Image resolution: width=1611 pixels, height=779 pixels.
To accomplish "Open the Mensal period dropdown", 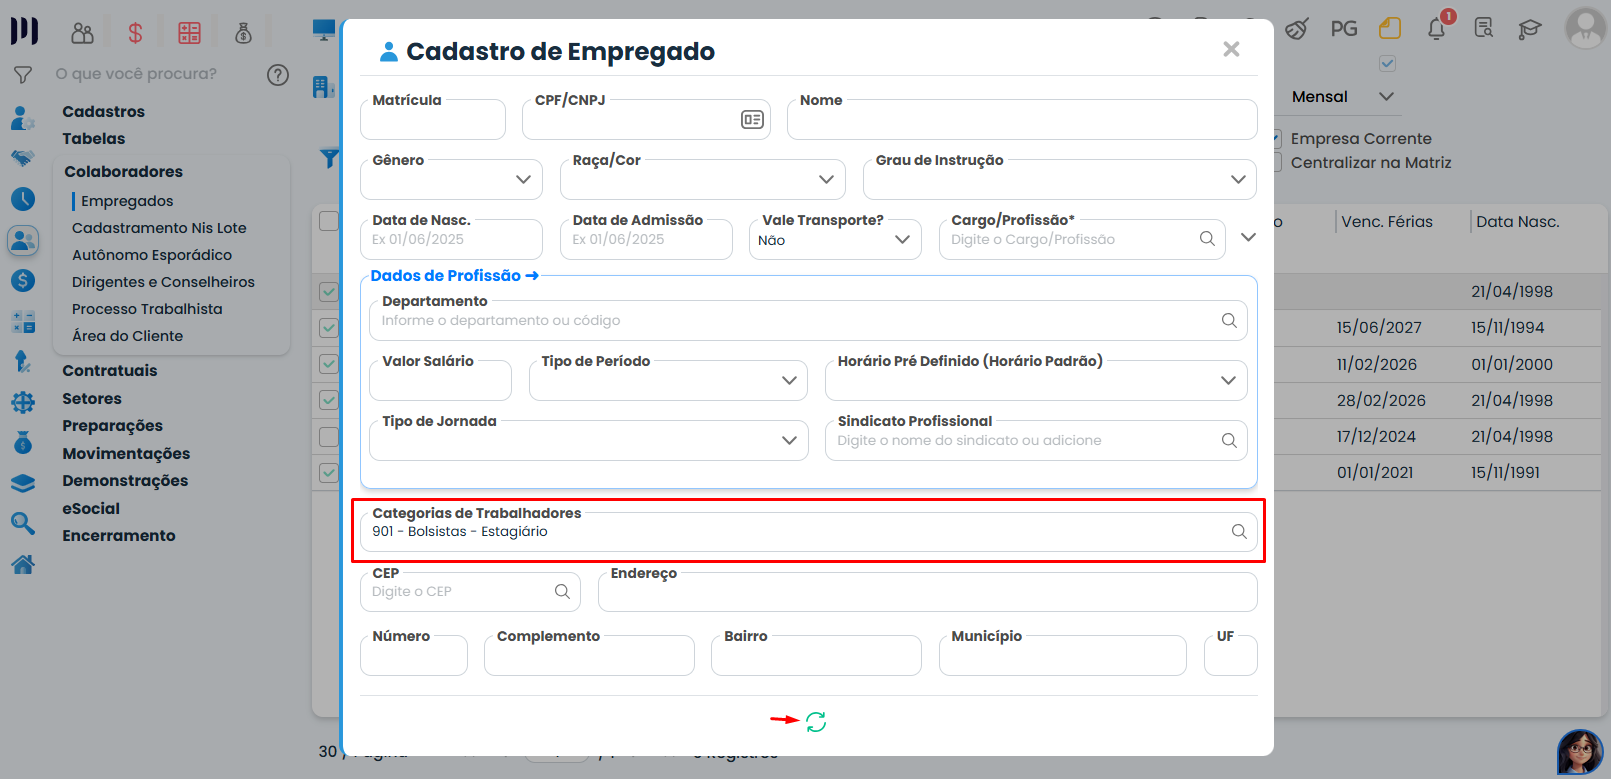I will pyautogui.click(x=1342, y=97).
